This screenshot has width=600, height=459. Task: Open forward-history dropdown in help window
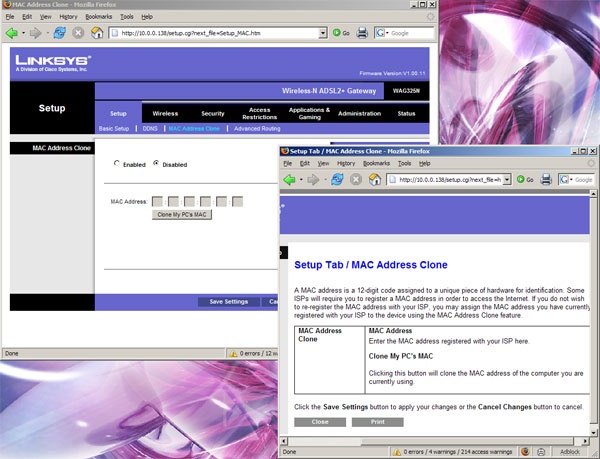325,179
